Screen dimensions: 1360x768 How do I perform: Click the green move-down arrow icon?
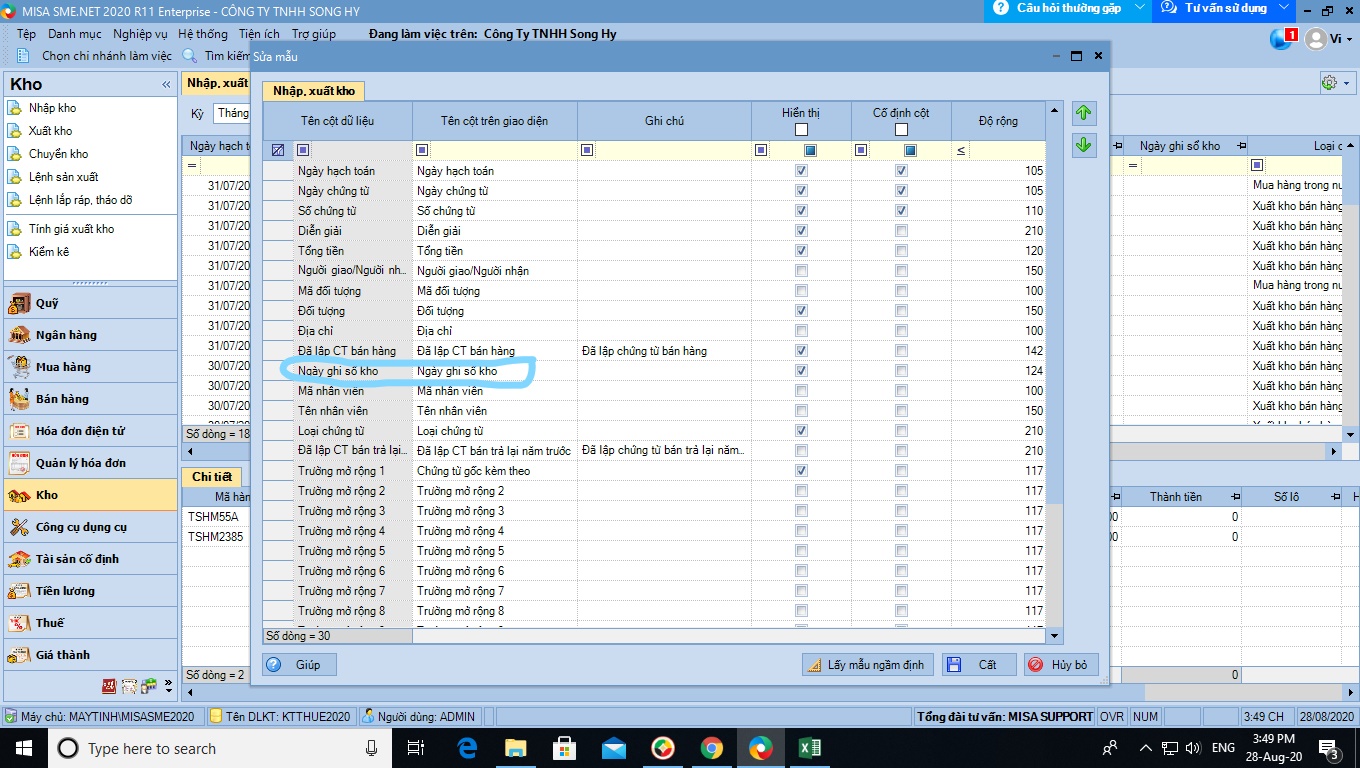(x=1083, y=145)
